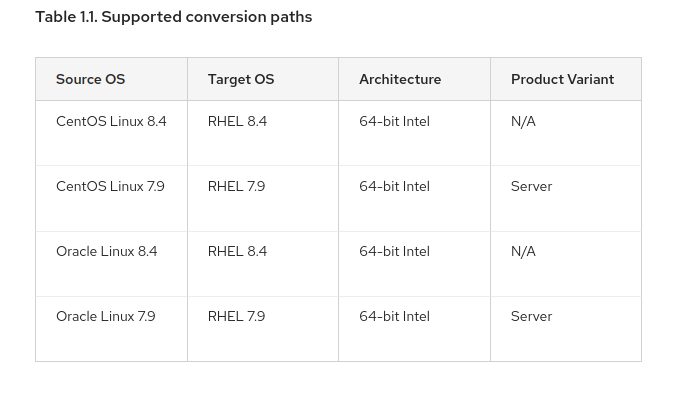Click the Architecture column header
The width and height of the screenshot is (687, 396).
[x=400, y=79]
